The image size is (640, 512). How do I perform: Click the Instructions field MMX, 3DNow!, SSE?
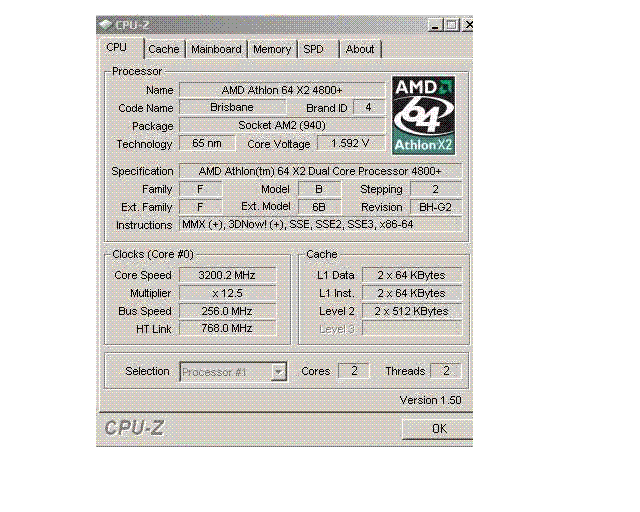pos(320,225)
